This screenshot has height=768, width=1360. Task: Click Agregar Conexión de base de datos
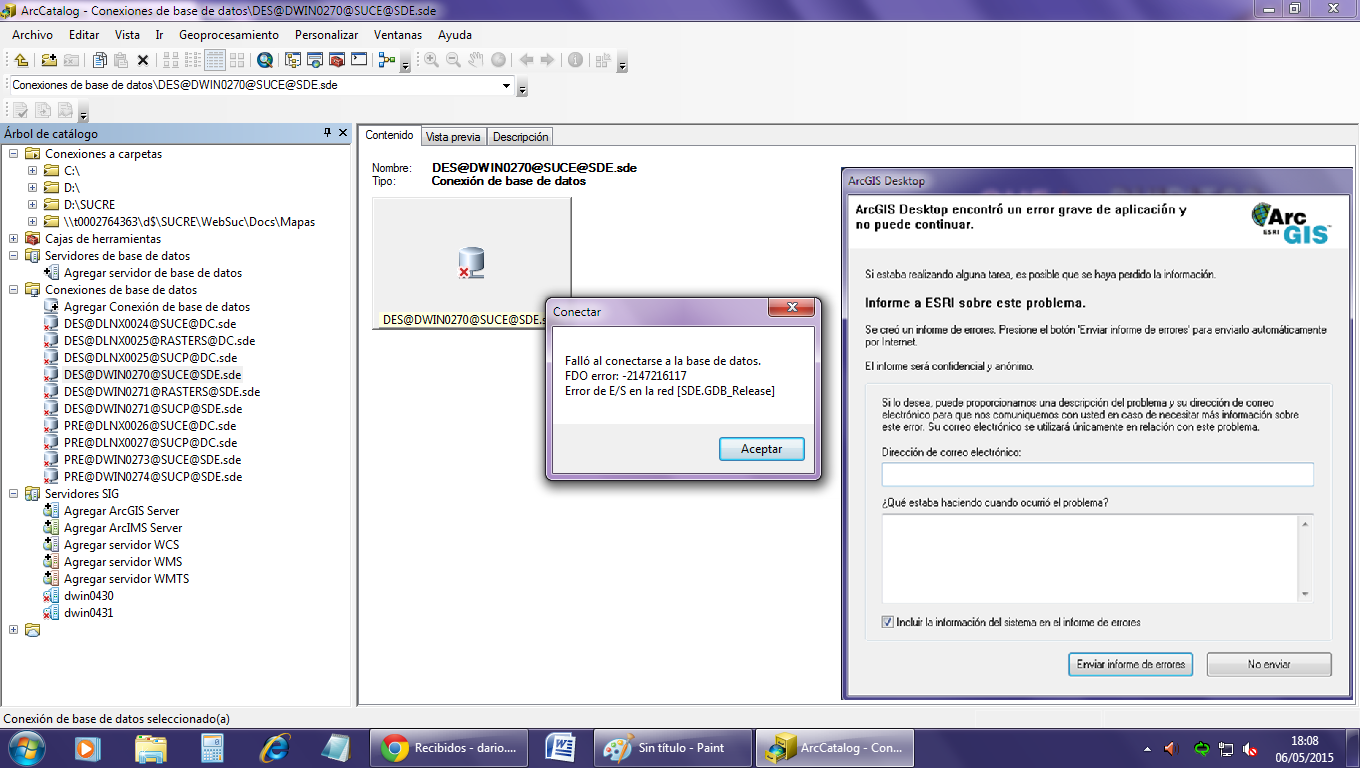(x=157, y=307)
